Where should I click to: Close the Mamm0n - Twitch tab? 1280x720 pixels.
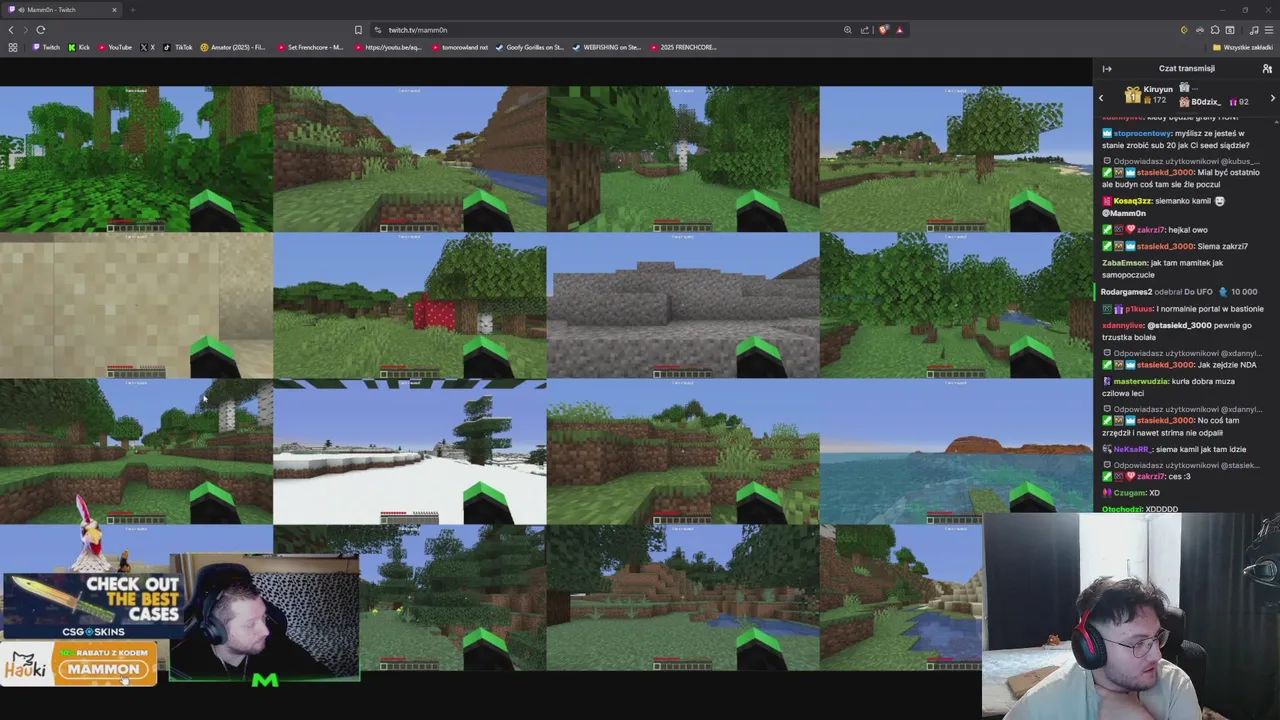coord(114,10)
